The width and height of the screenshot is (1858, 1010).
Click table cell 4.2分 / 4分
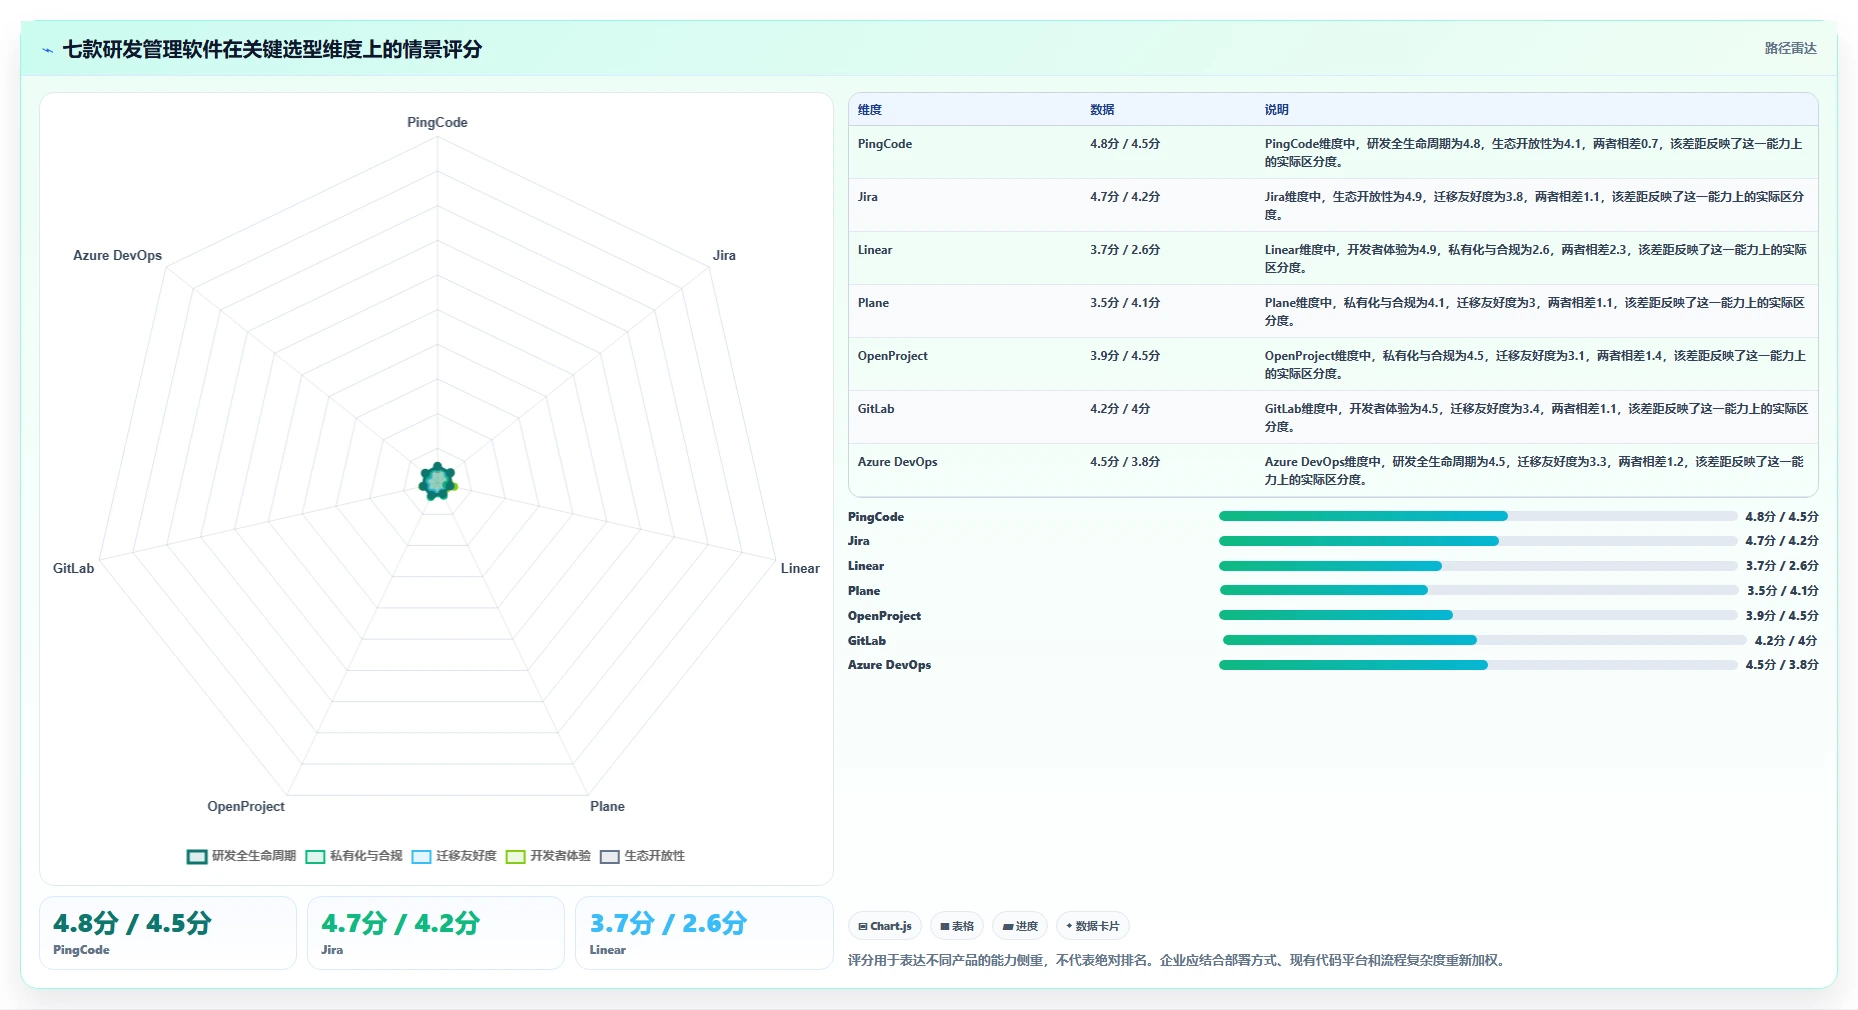point(1120,409)
